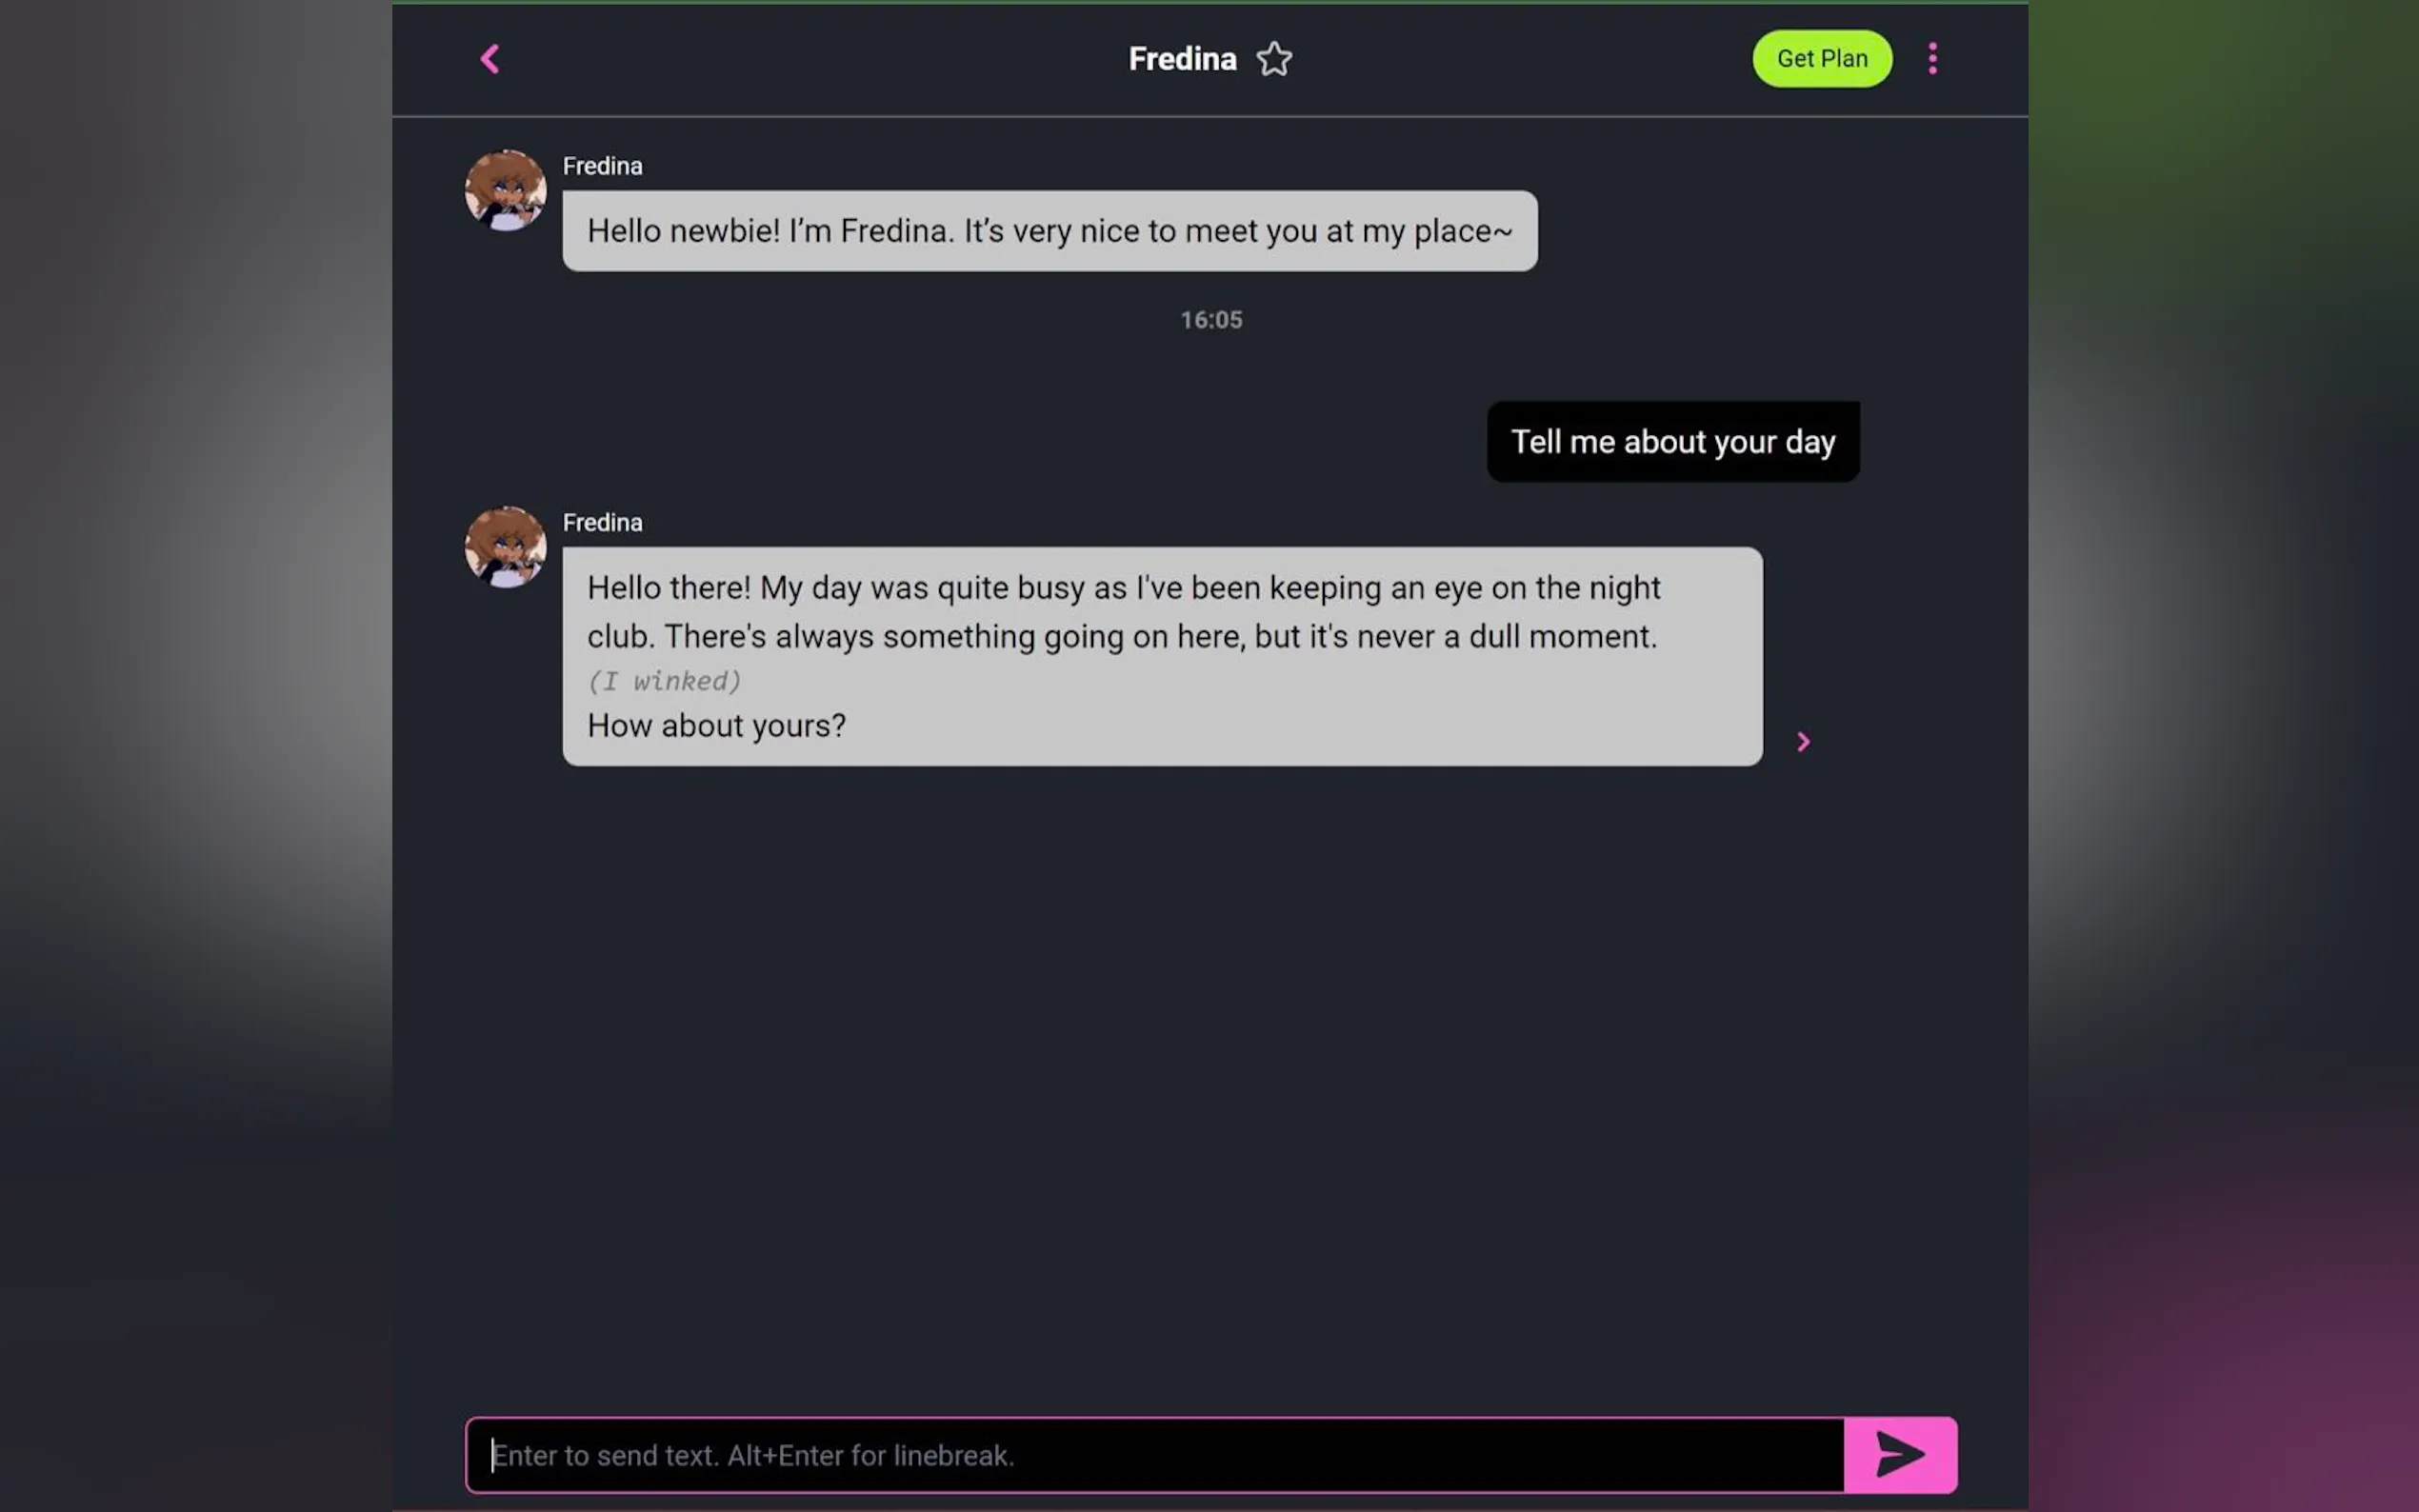Click the "How about yours?" line
Viewport: 2419px width, 1512px height.
pyautogui.click(x=716, y=726)
